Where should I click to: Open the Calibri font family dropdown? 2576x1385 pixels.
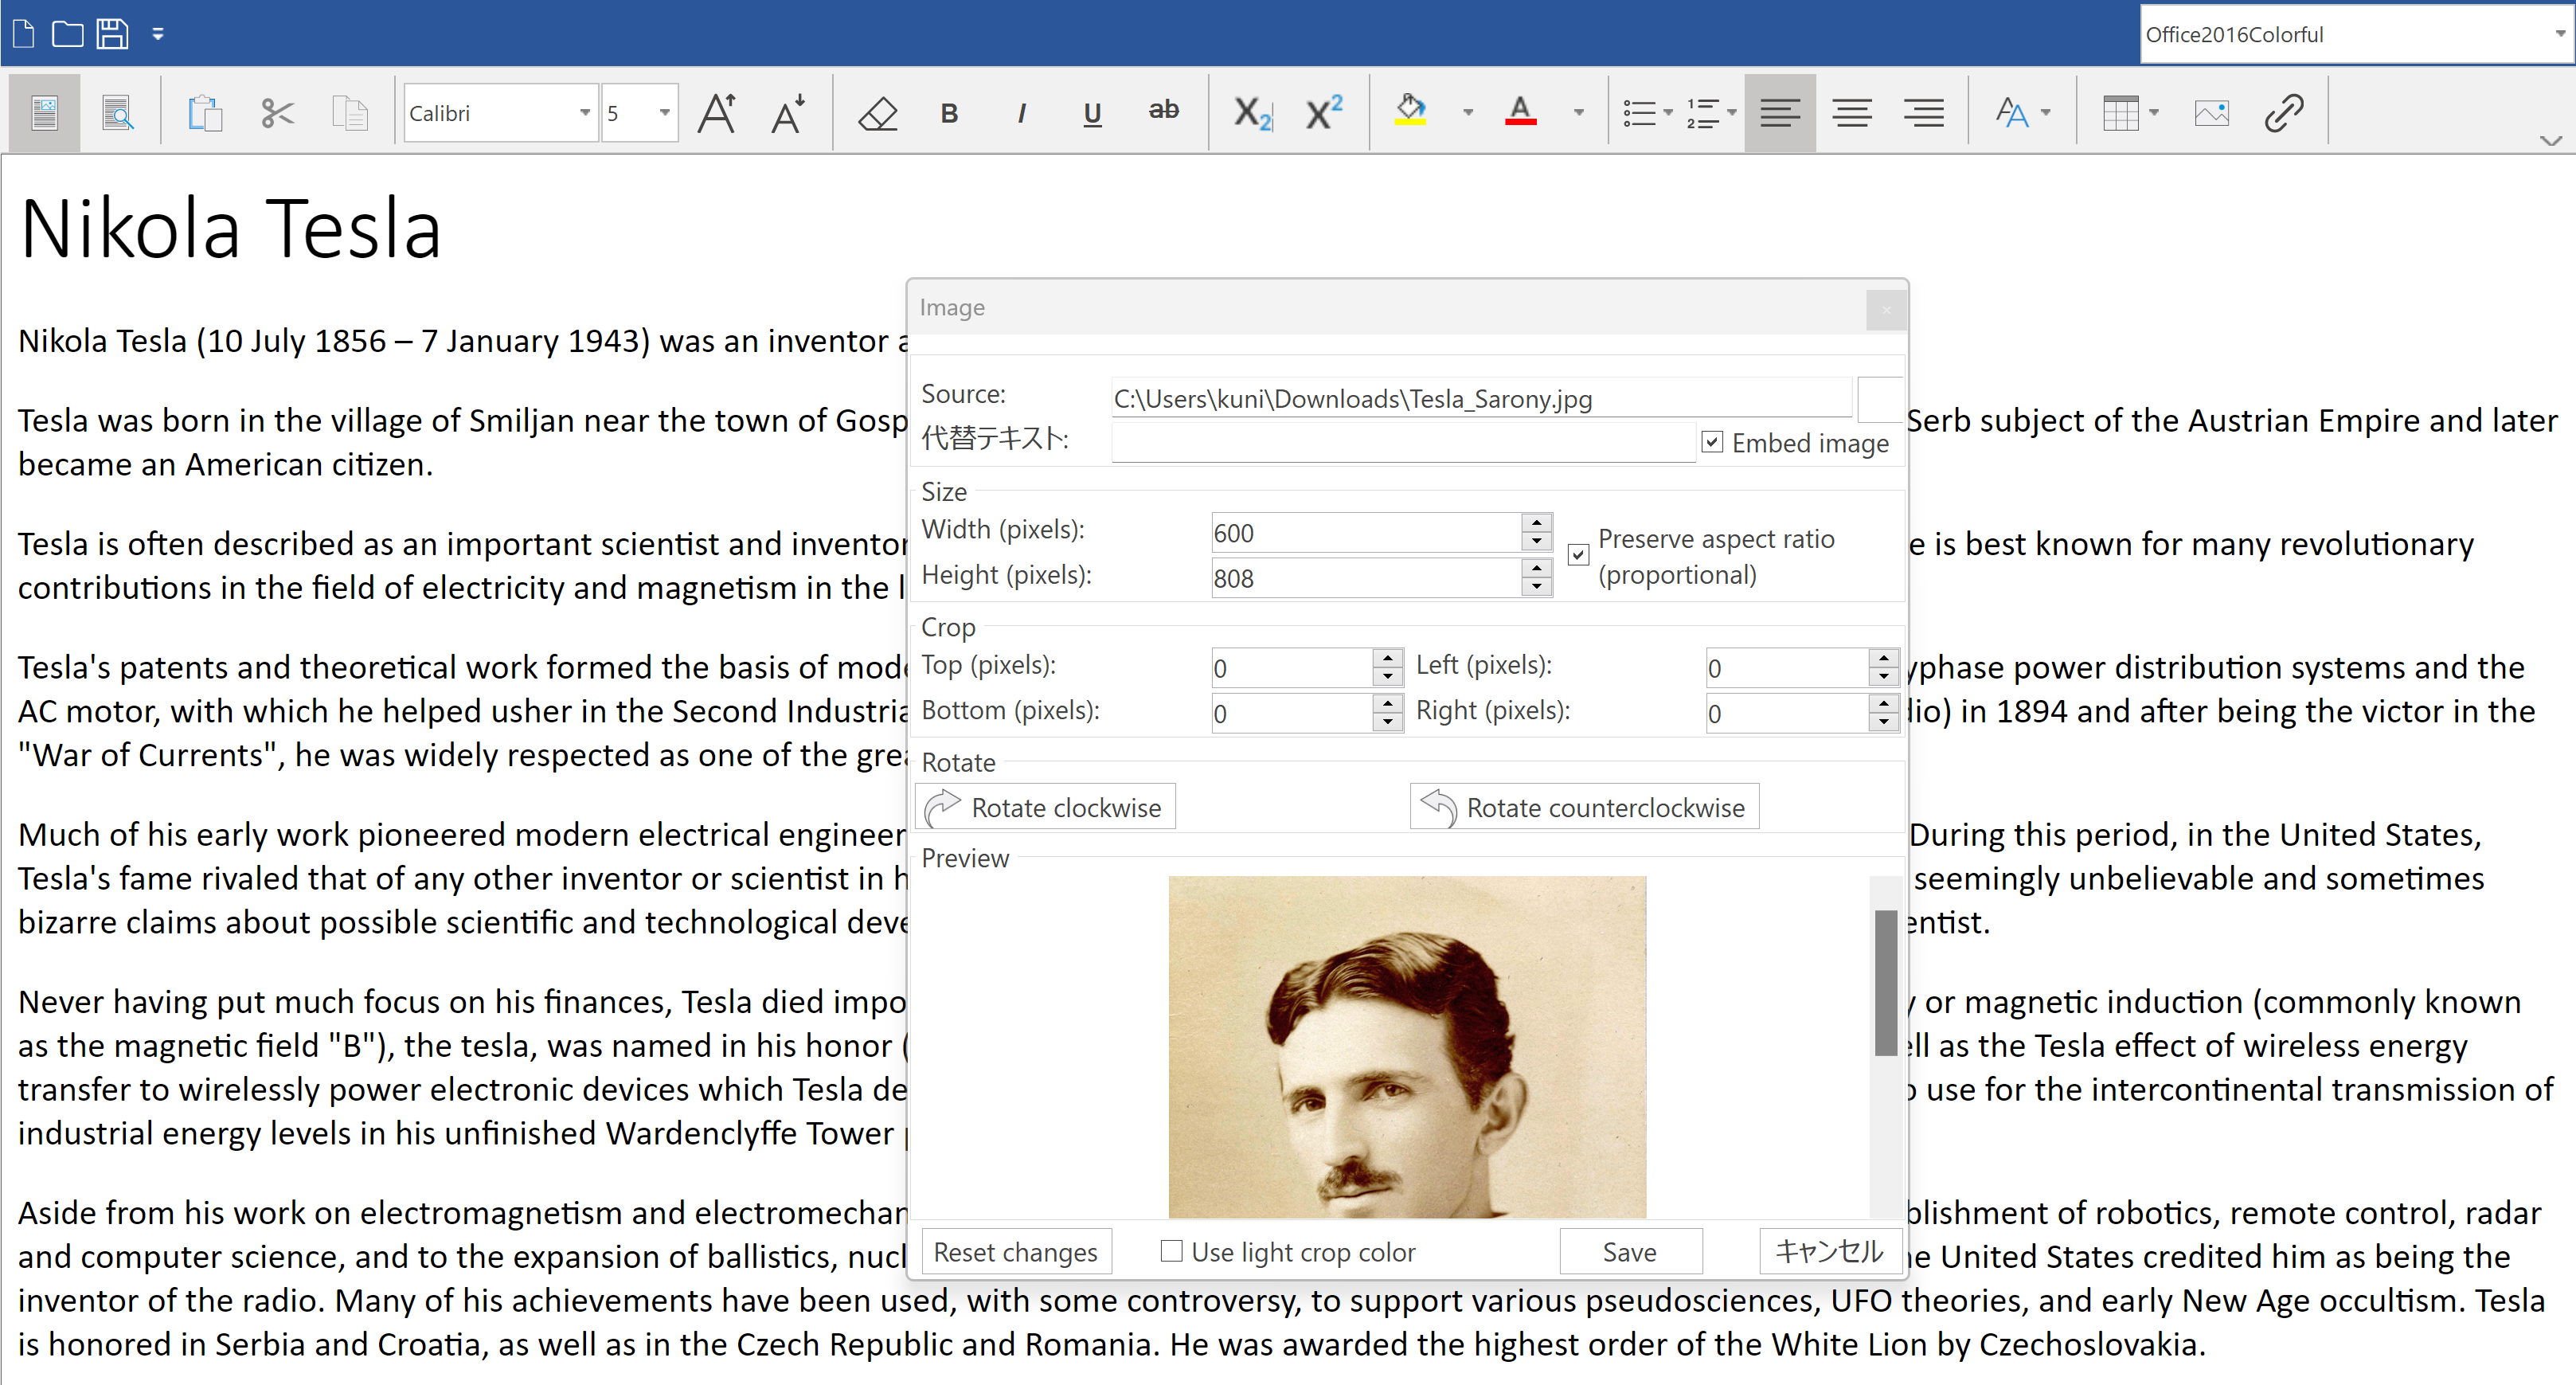click(x=585, y=113)
